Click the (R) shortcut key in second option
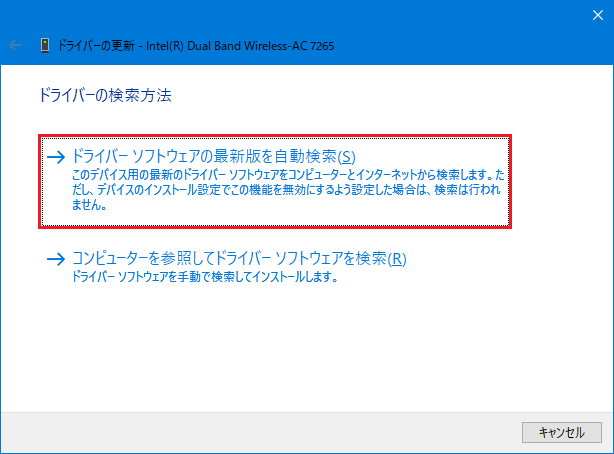 click(397, 260)
